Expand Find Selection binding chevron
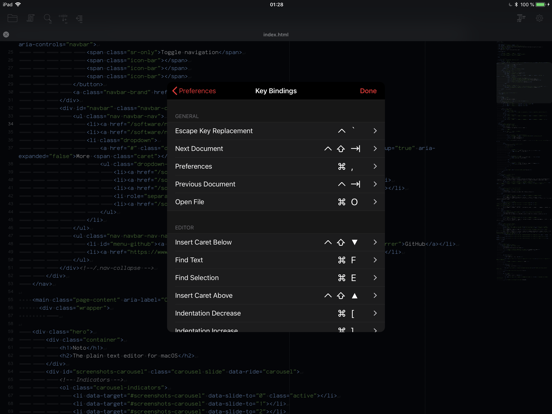 [375, 278]
